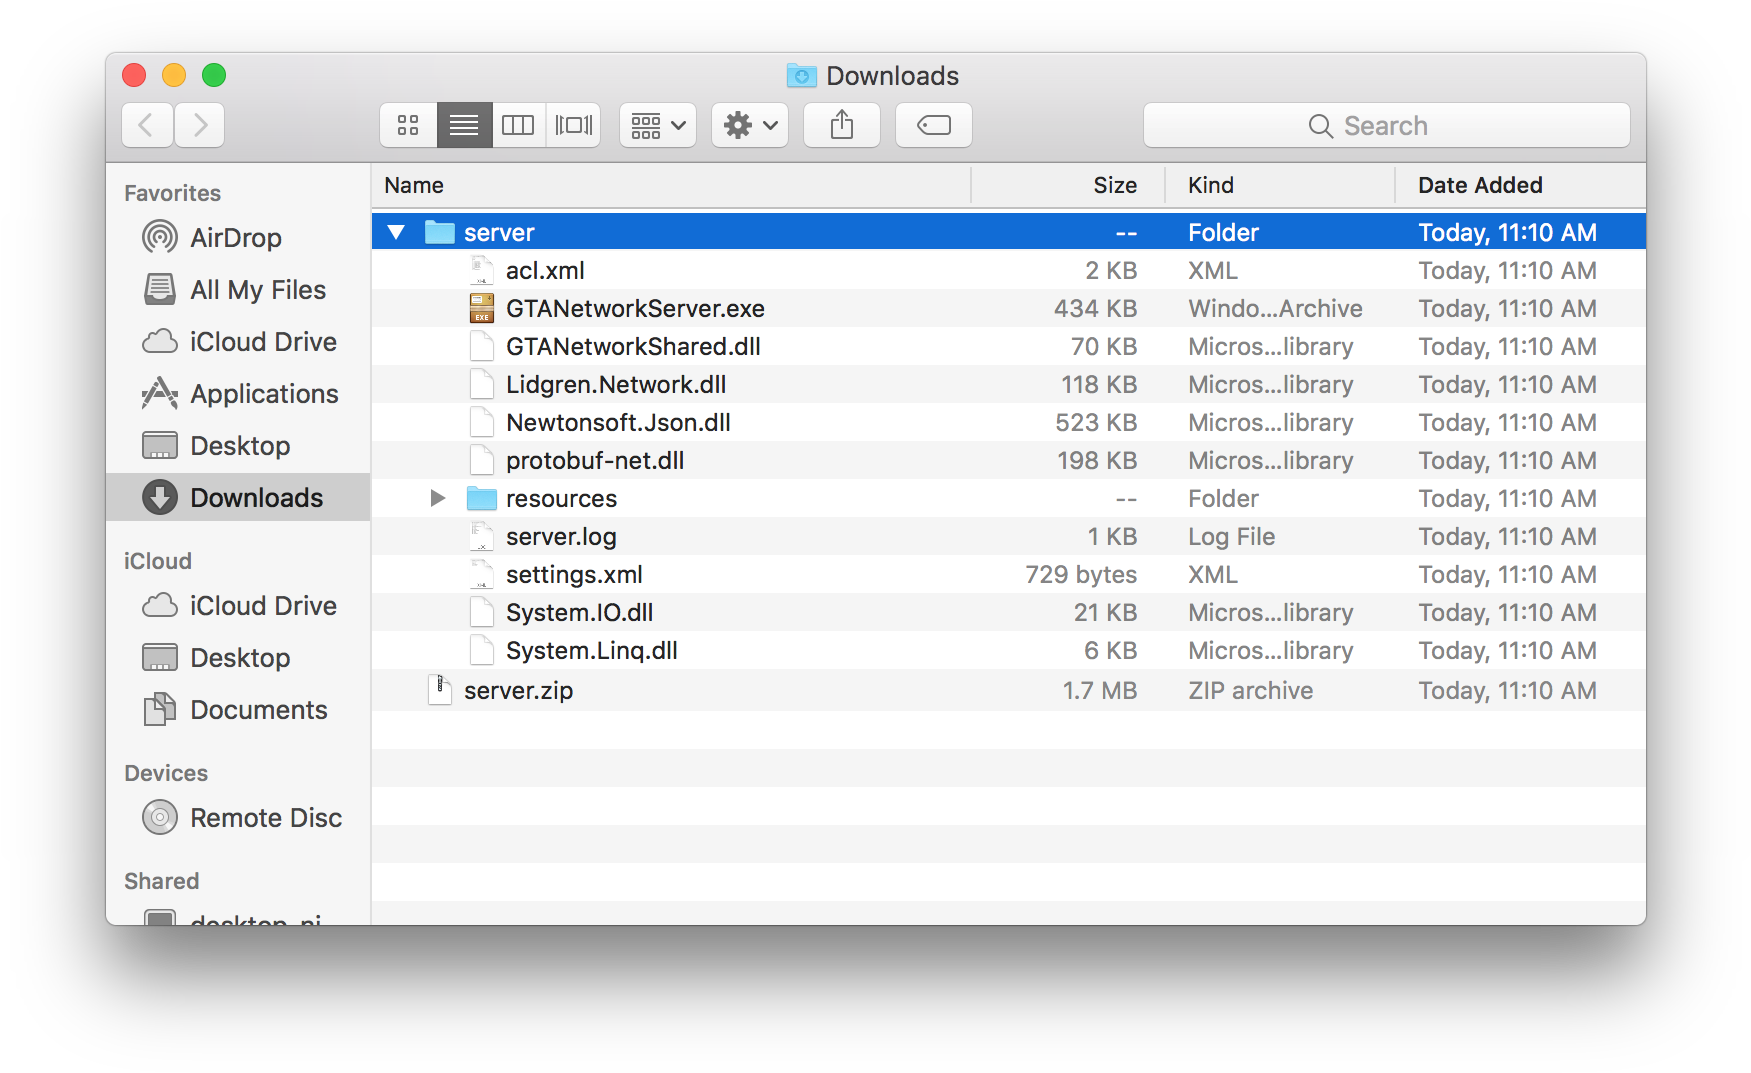Click the Share toolbar button

click(842, 125)
